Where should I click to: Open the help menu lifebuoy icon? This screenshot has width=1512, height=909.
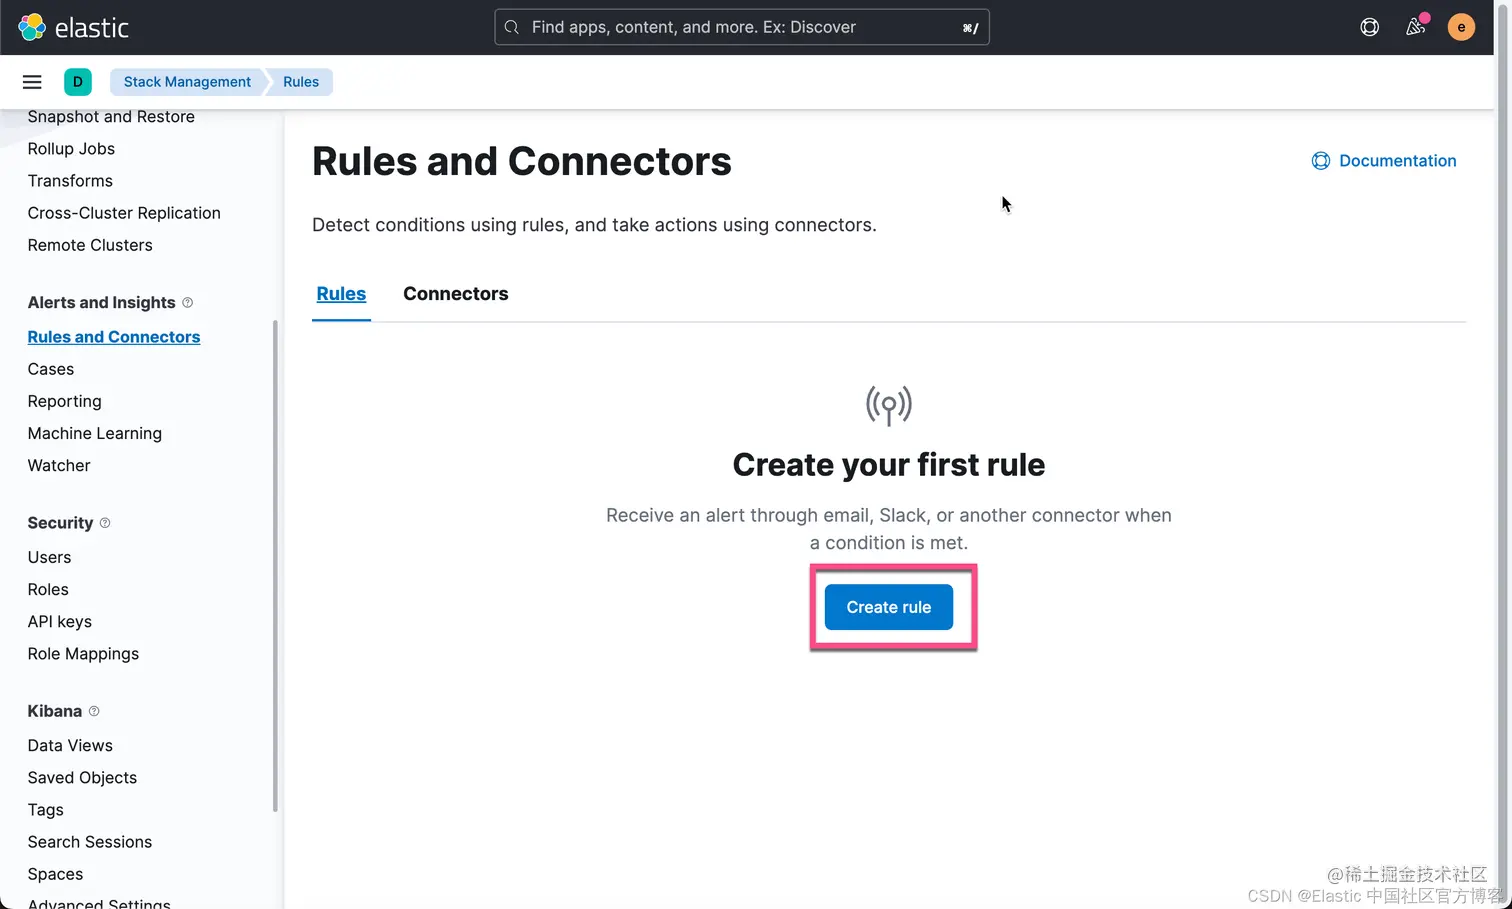pyautogui.click(x=1370, y=27)
